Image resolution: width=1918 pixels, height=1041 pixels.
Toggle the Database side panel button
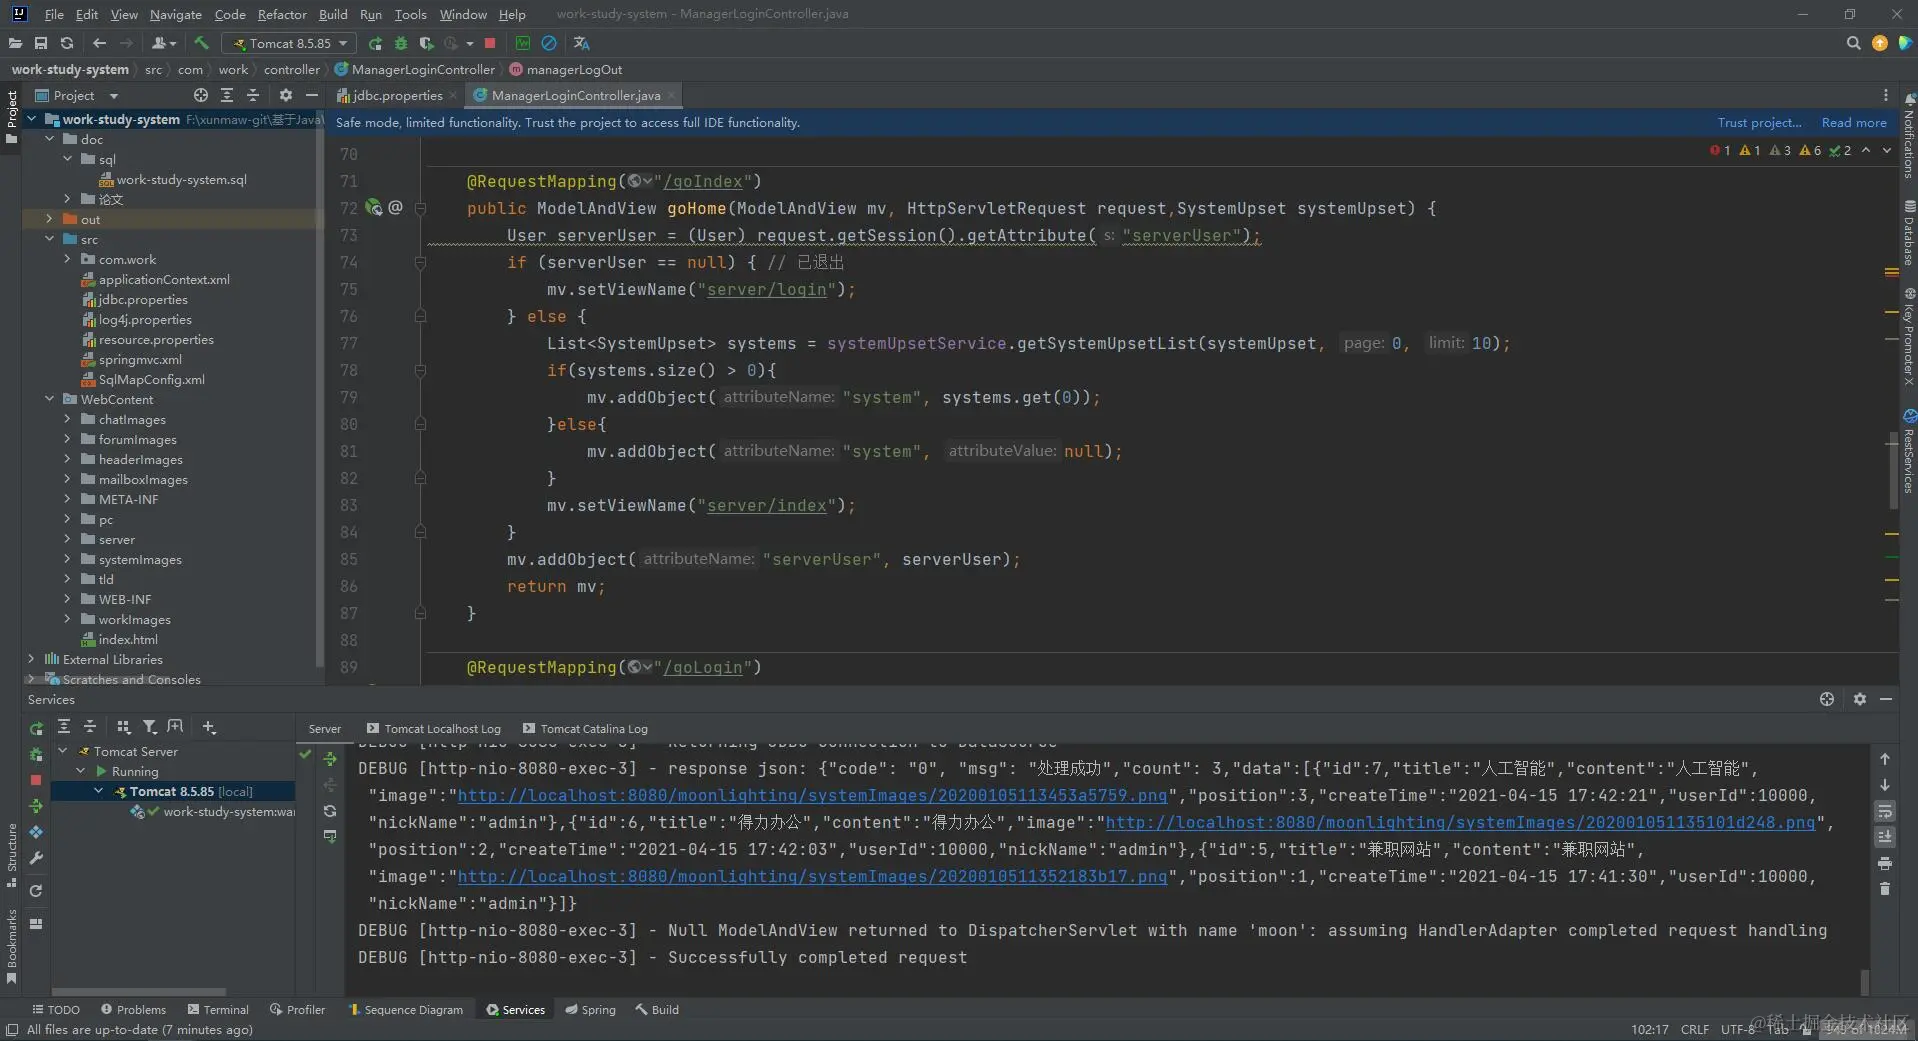point(1908,232)
